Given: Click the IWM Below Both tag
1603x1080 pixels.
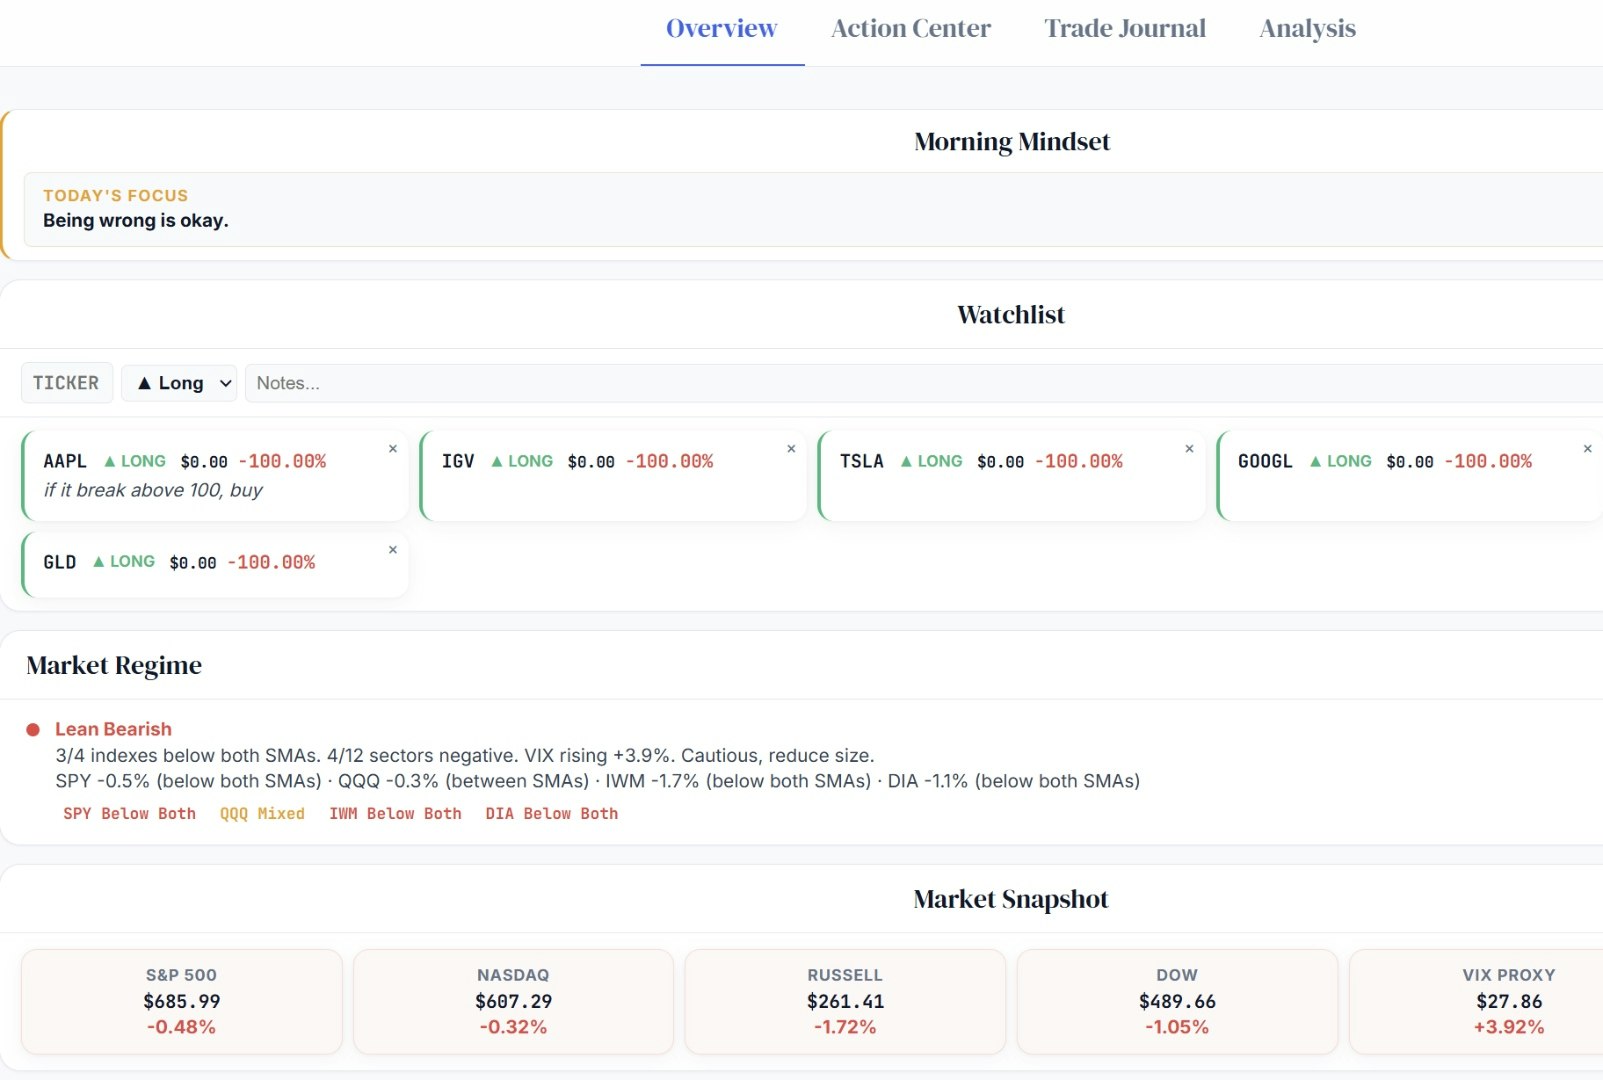Looking at the screenshot, I should coord(394,813).
